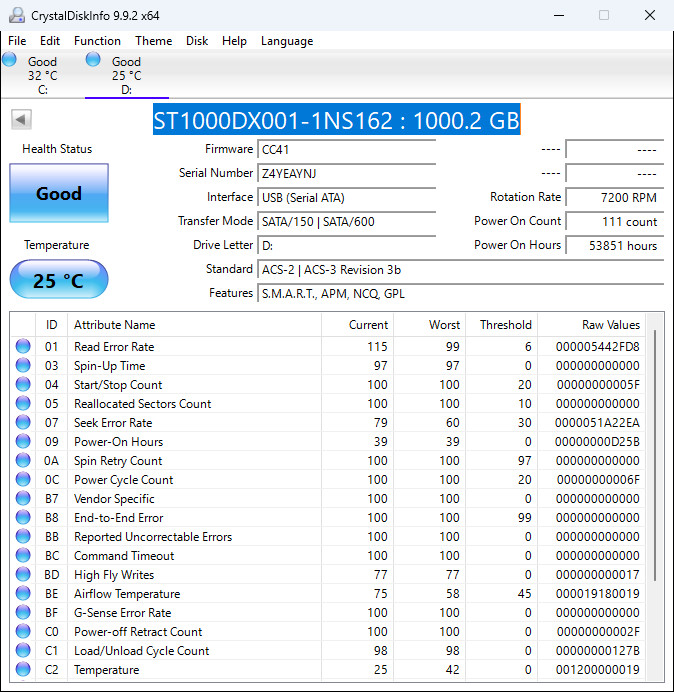The height and width of the screenshot is (692, 674).
Task: Click the blue orb for Power-off Retract Count
Action: (23, 631)
